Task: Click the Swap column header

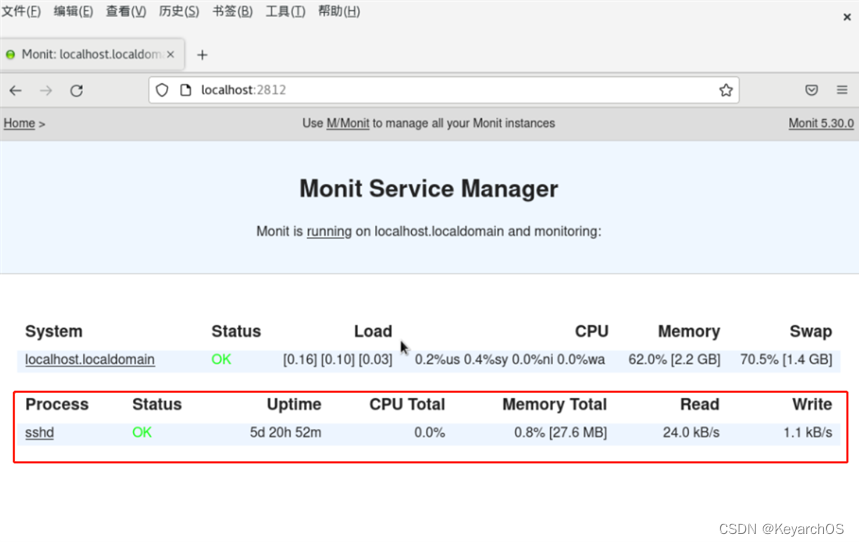Action: coord(811,331)
